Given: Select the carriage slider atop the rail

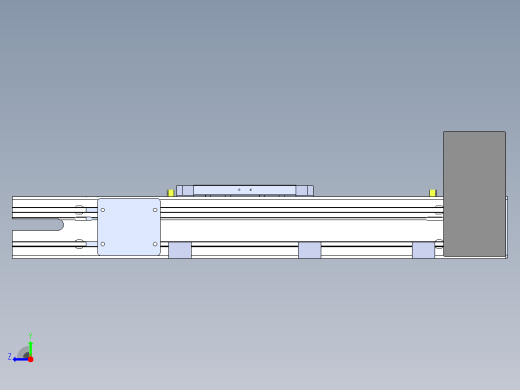Looking at the screenshot, I should tap(245, 191).
